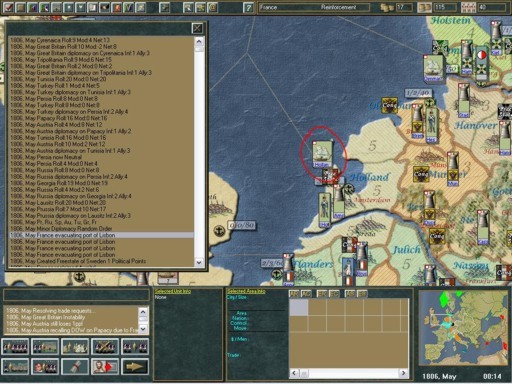
Task: Select 'Created Freestate of Sweden' log entry
Action: [x=101, y=261]
